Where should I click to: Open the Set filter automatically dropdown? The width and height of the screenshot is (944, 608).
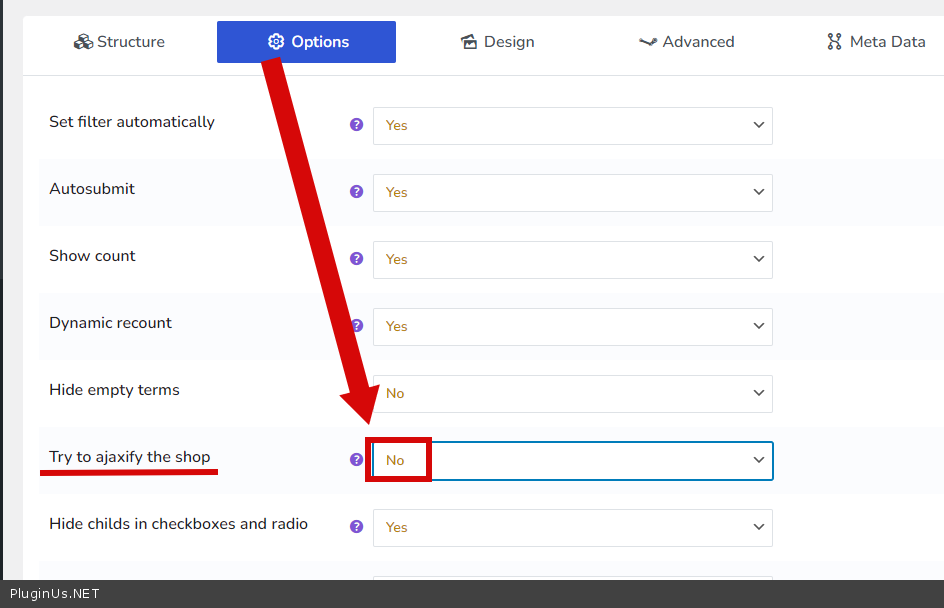tap(572, 126)
